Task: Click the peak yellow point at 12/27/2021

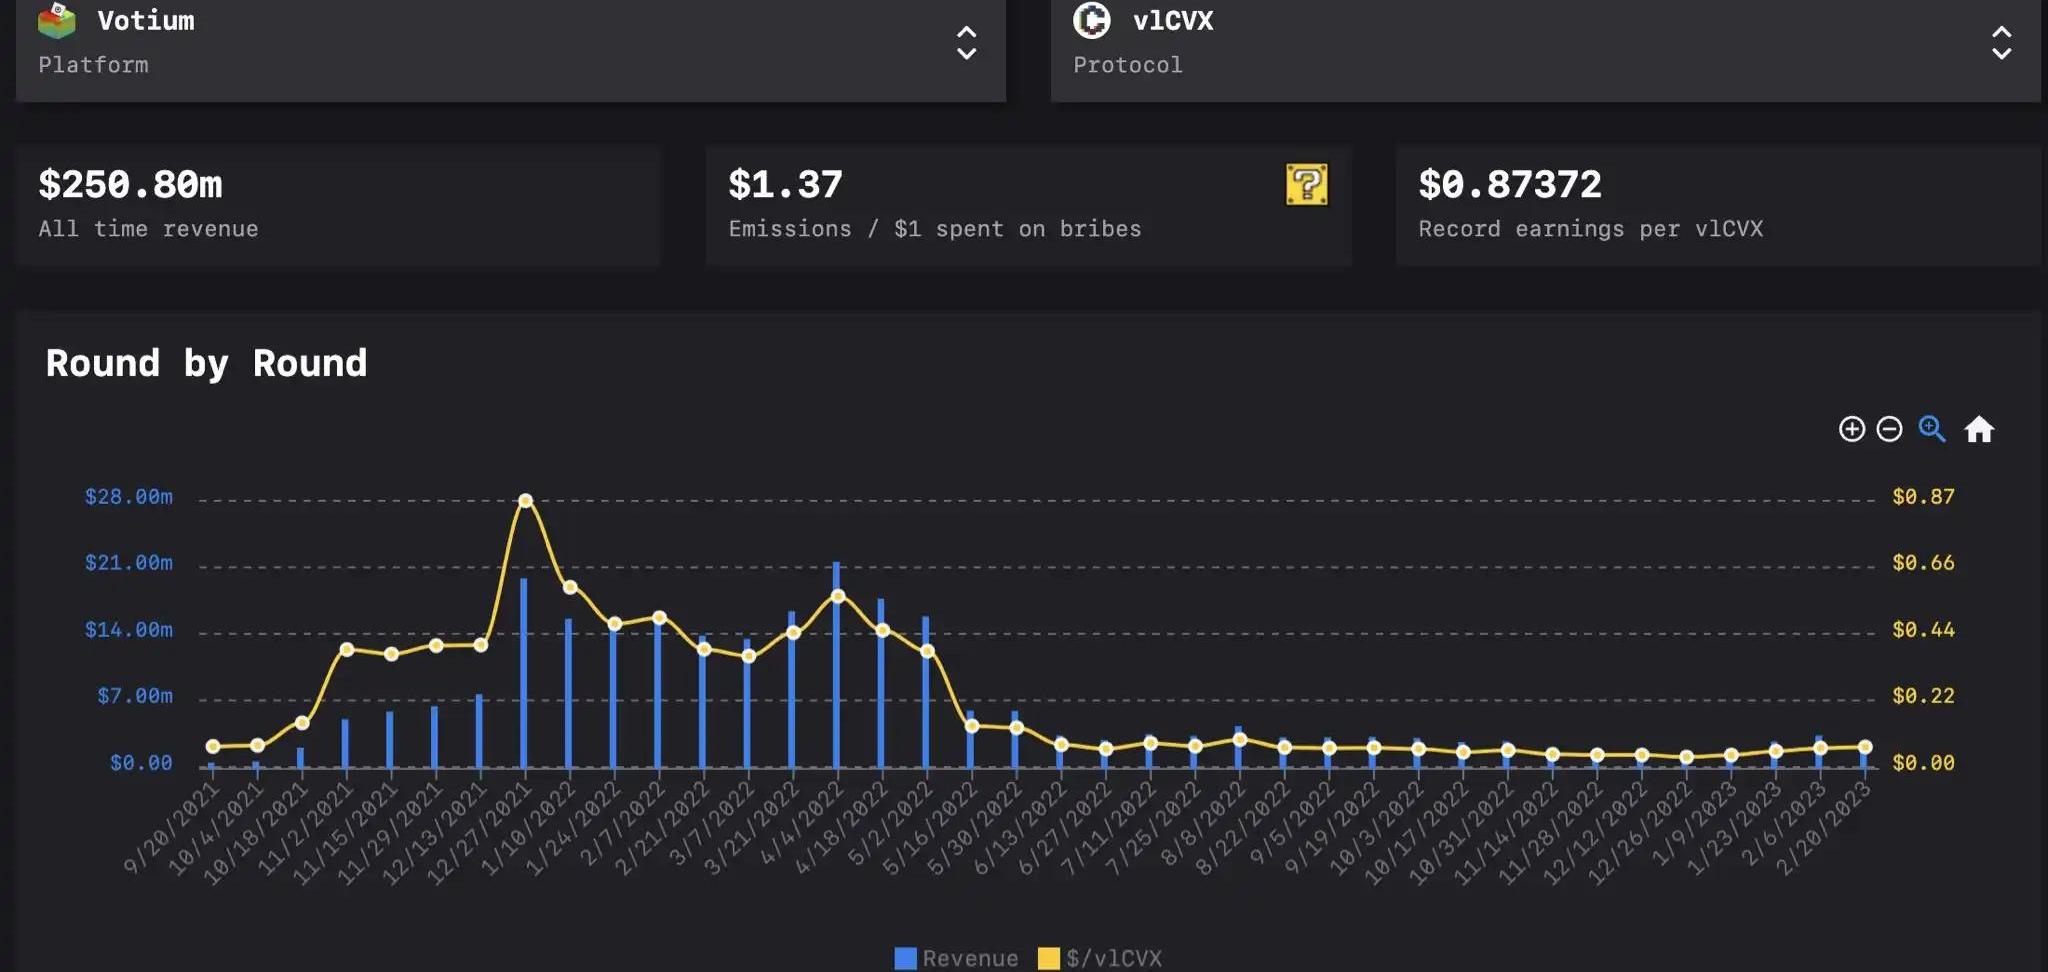Action: pyautogui.click(x=525, y=500)
